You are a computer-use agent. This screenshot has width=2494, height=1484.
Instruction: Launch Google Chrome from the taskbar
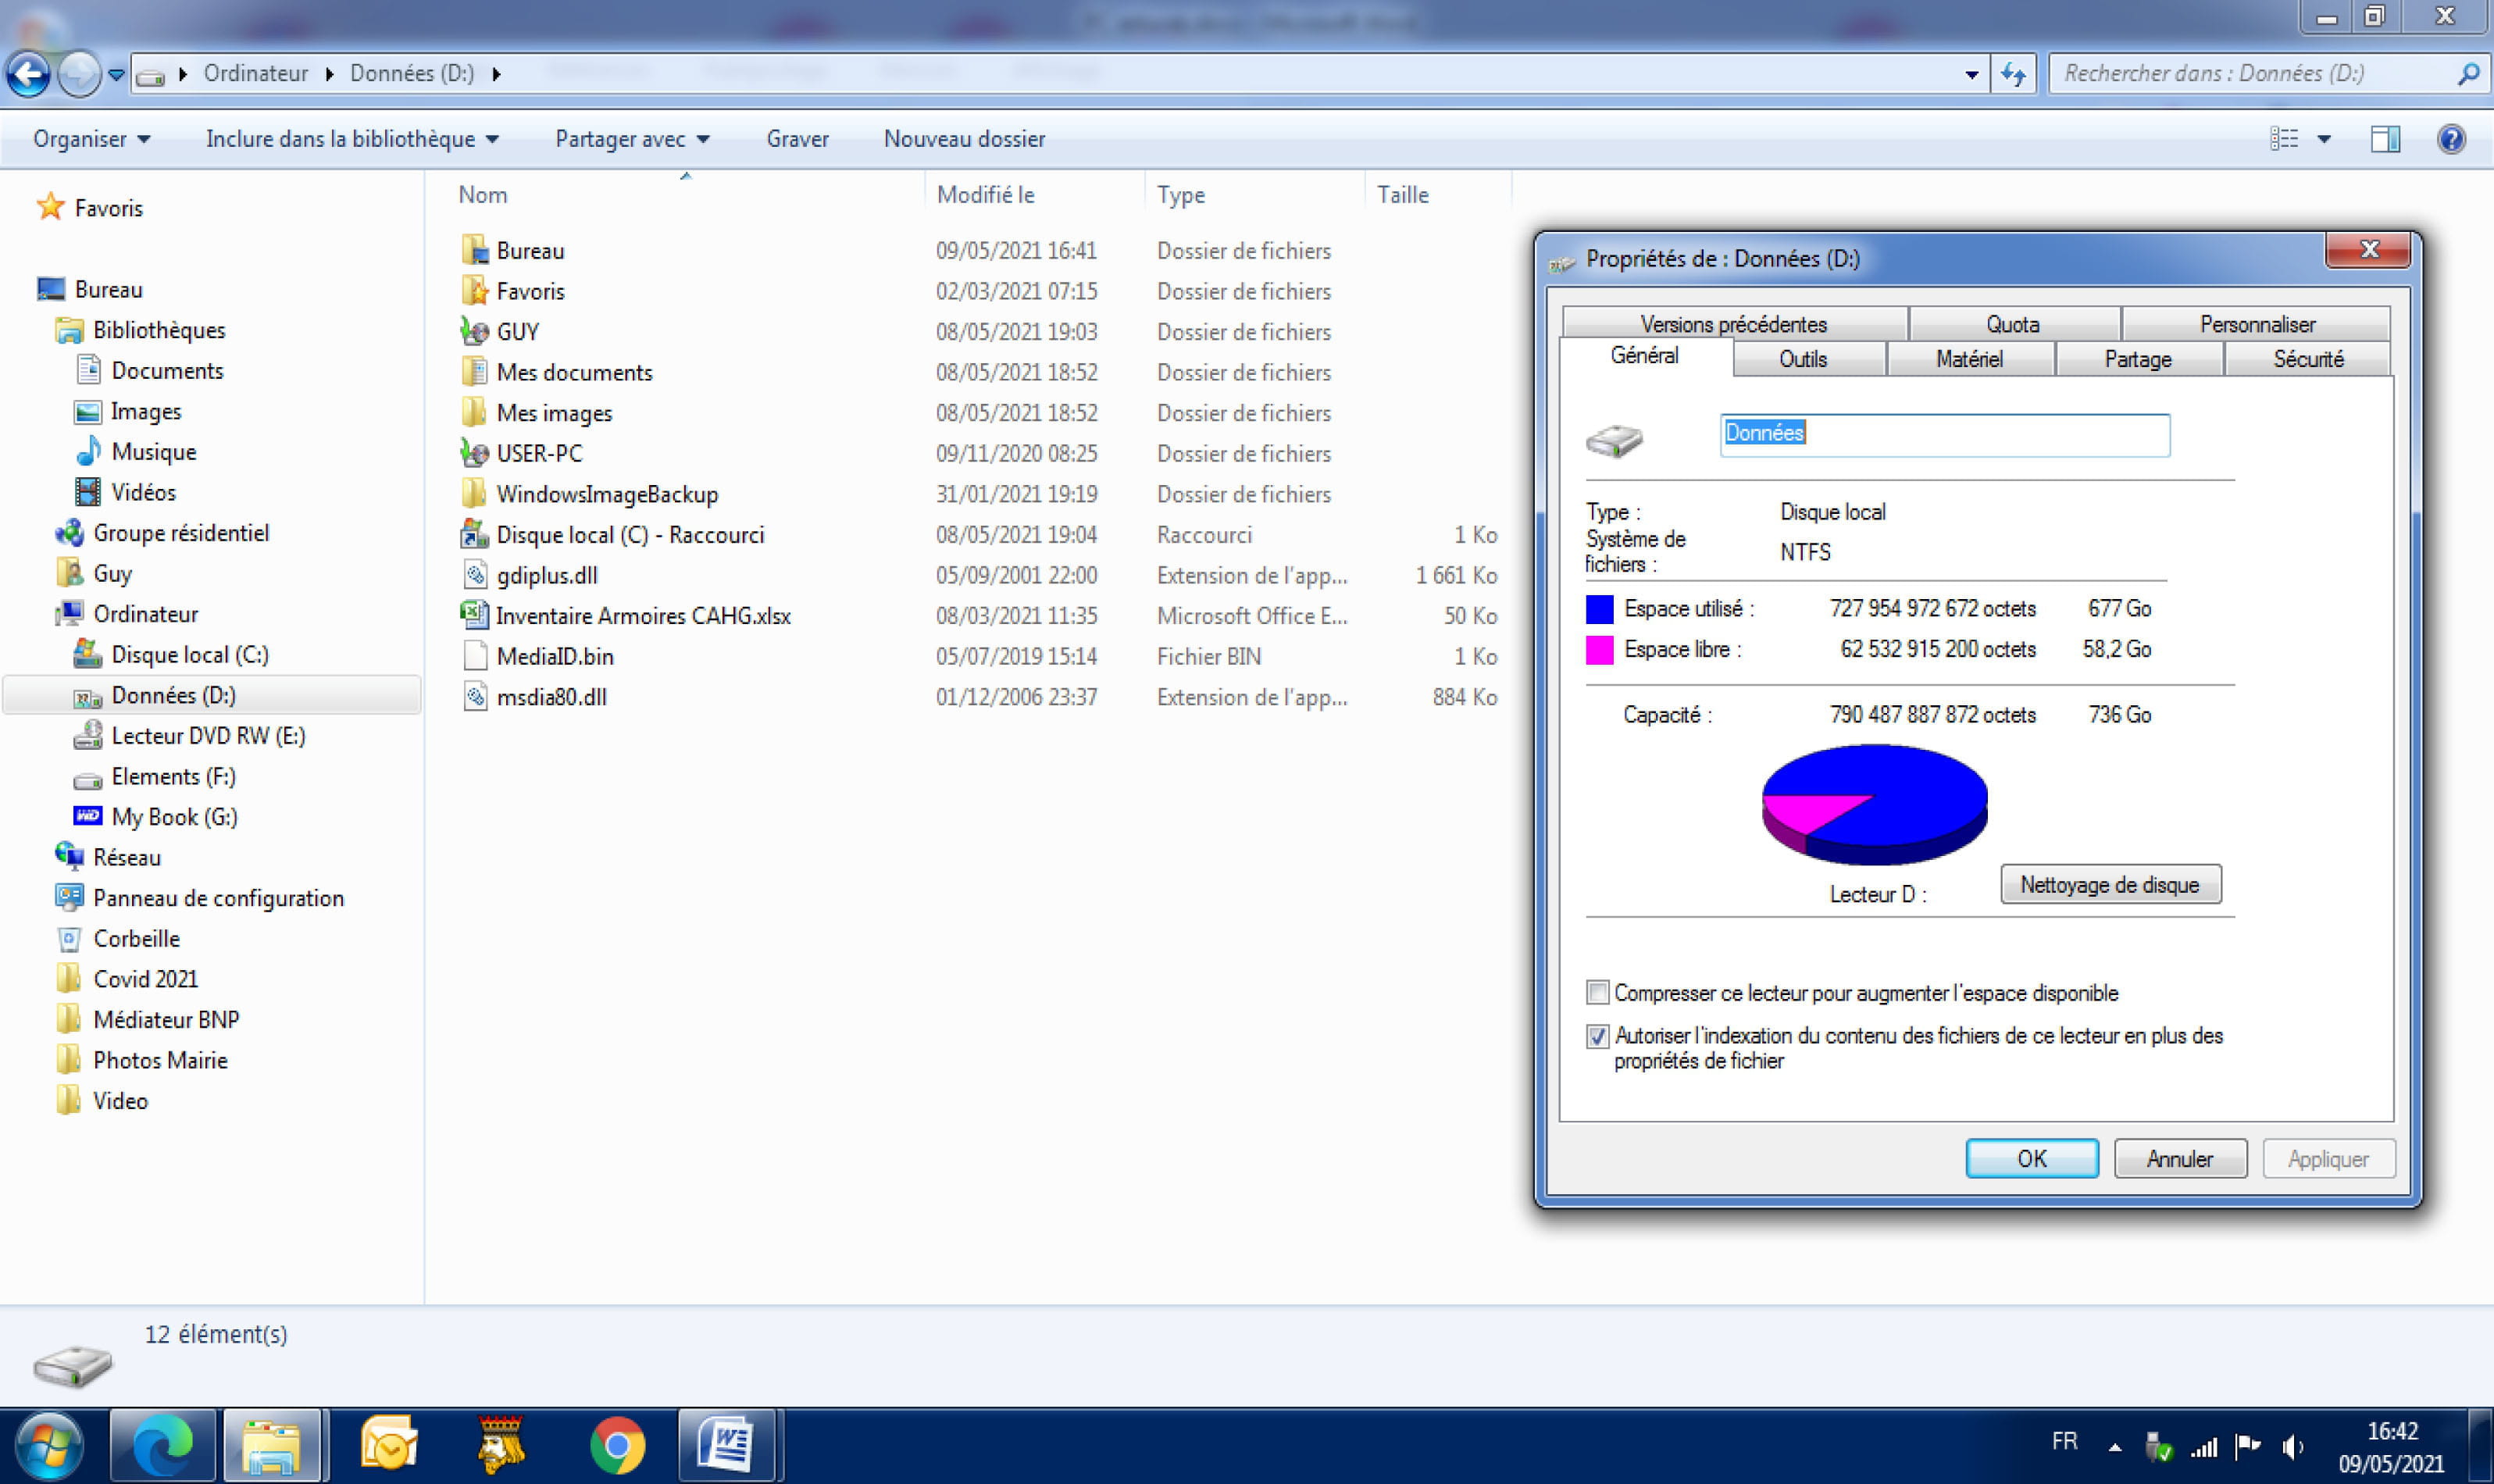[617, 1446]
